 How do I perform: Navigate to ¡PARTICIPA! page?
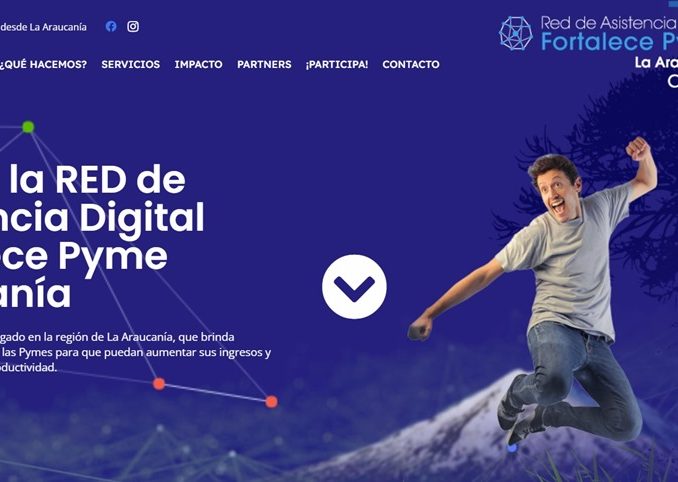click(x=337, y=64)
